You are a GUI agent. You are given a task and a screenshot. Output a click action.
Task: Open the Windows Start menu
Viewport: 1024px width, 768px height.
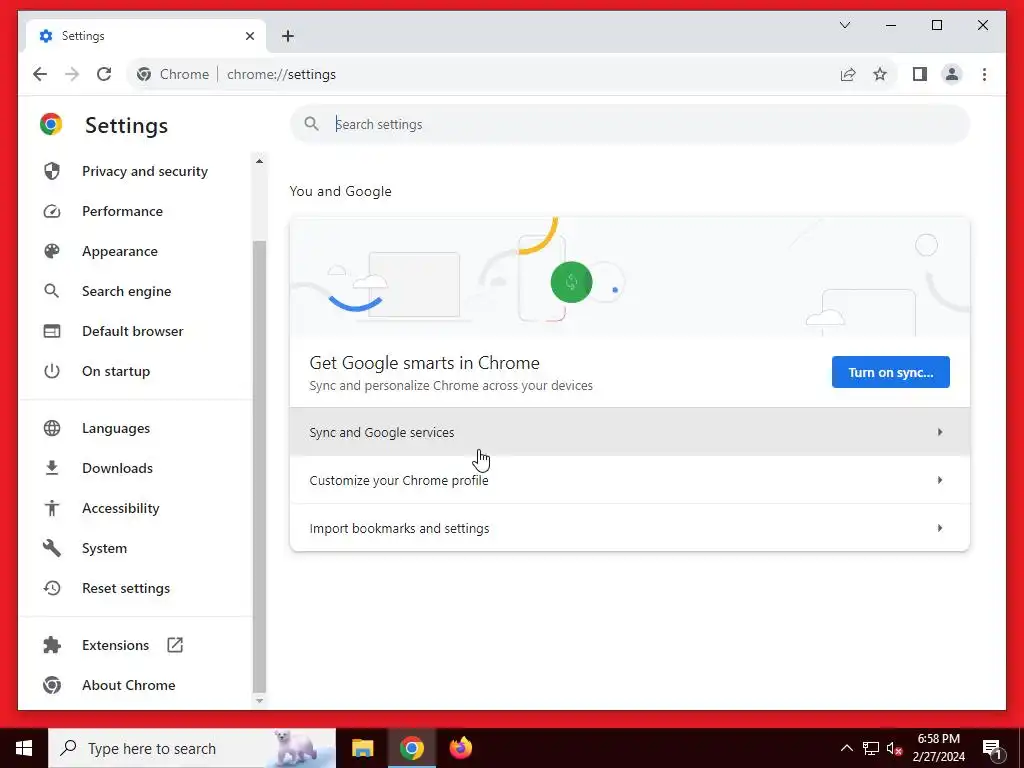[x=24, y=748]
